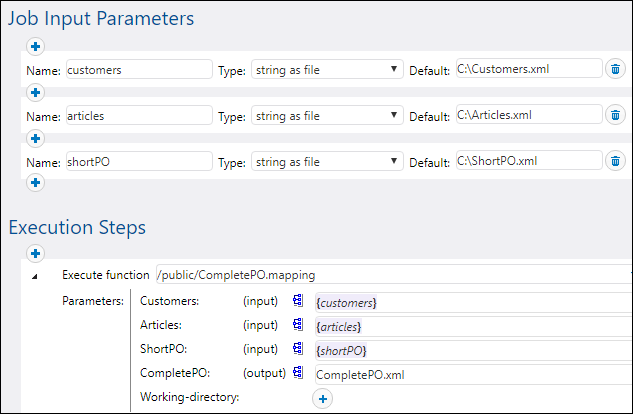Add a new step under Execution Steps
Image resolution: width=633 pixels, height=414 pixels.
point(35,254)
